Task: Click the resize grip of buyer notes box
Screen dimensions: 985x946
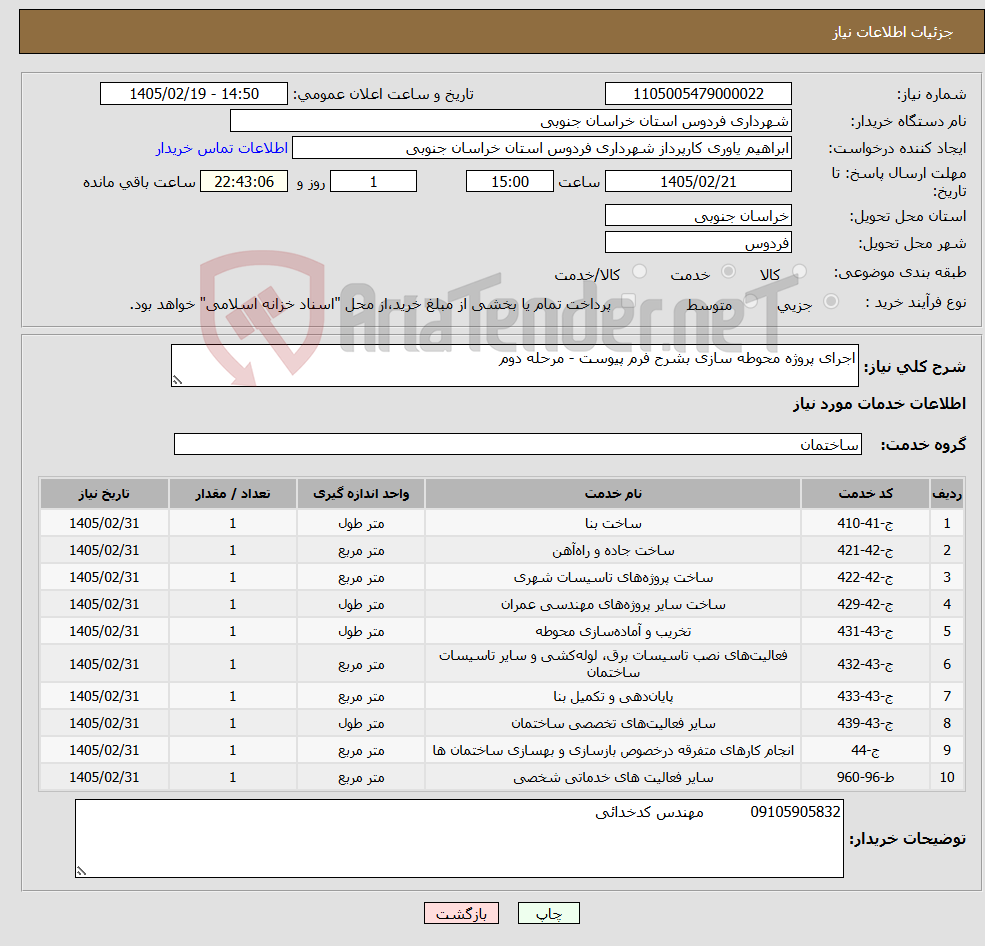Action: [x=81, y=871]
